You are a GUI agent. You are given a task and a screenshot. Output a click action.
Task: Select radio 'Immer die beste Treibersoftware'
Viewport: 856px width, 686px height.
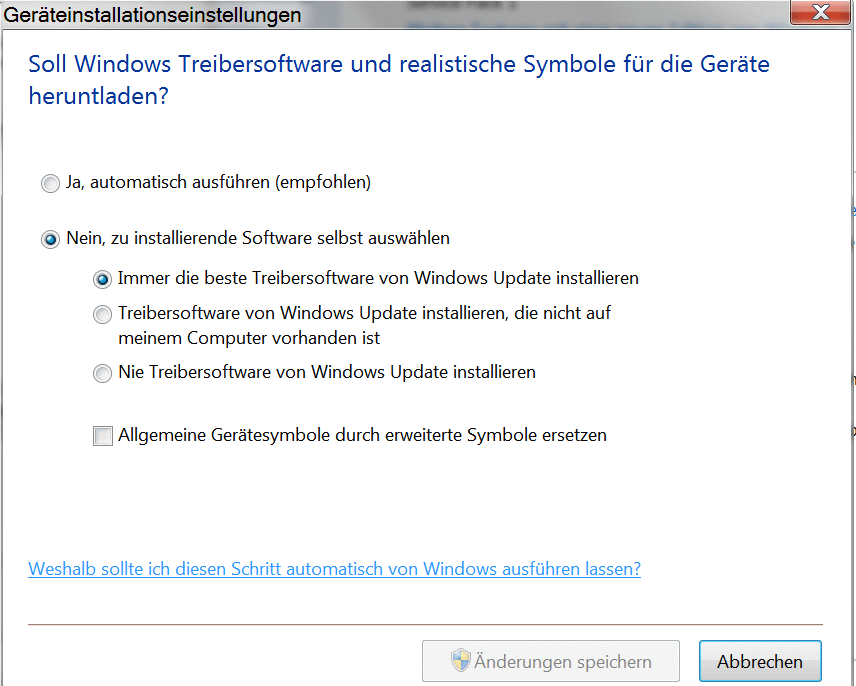click(102, 279)
